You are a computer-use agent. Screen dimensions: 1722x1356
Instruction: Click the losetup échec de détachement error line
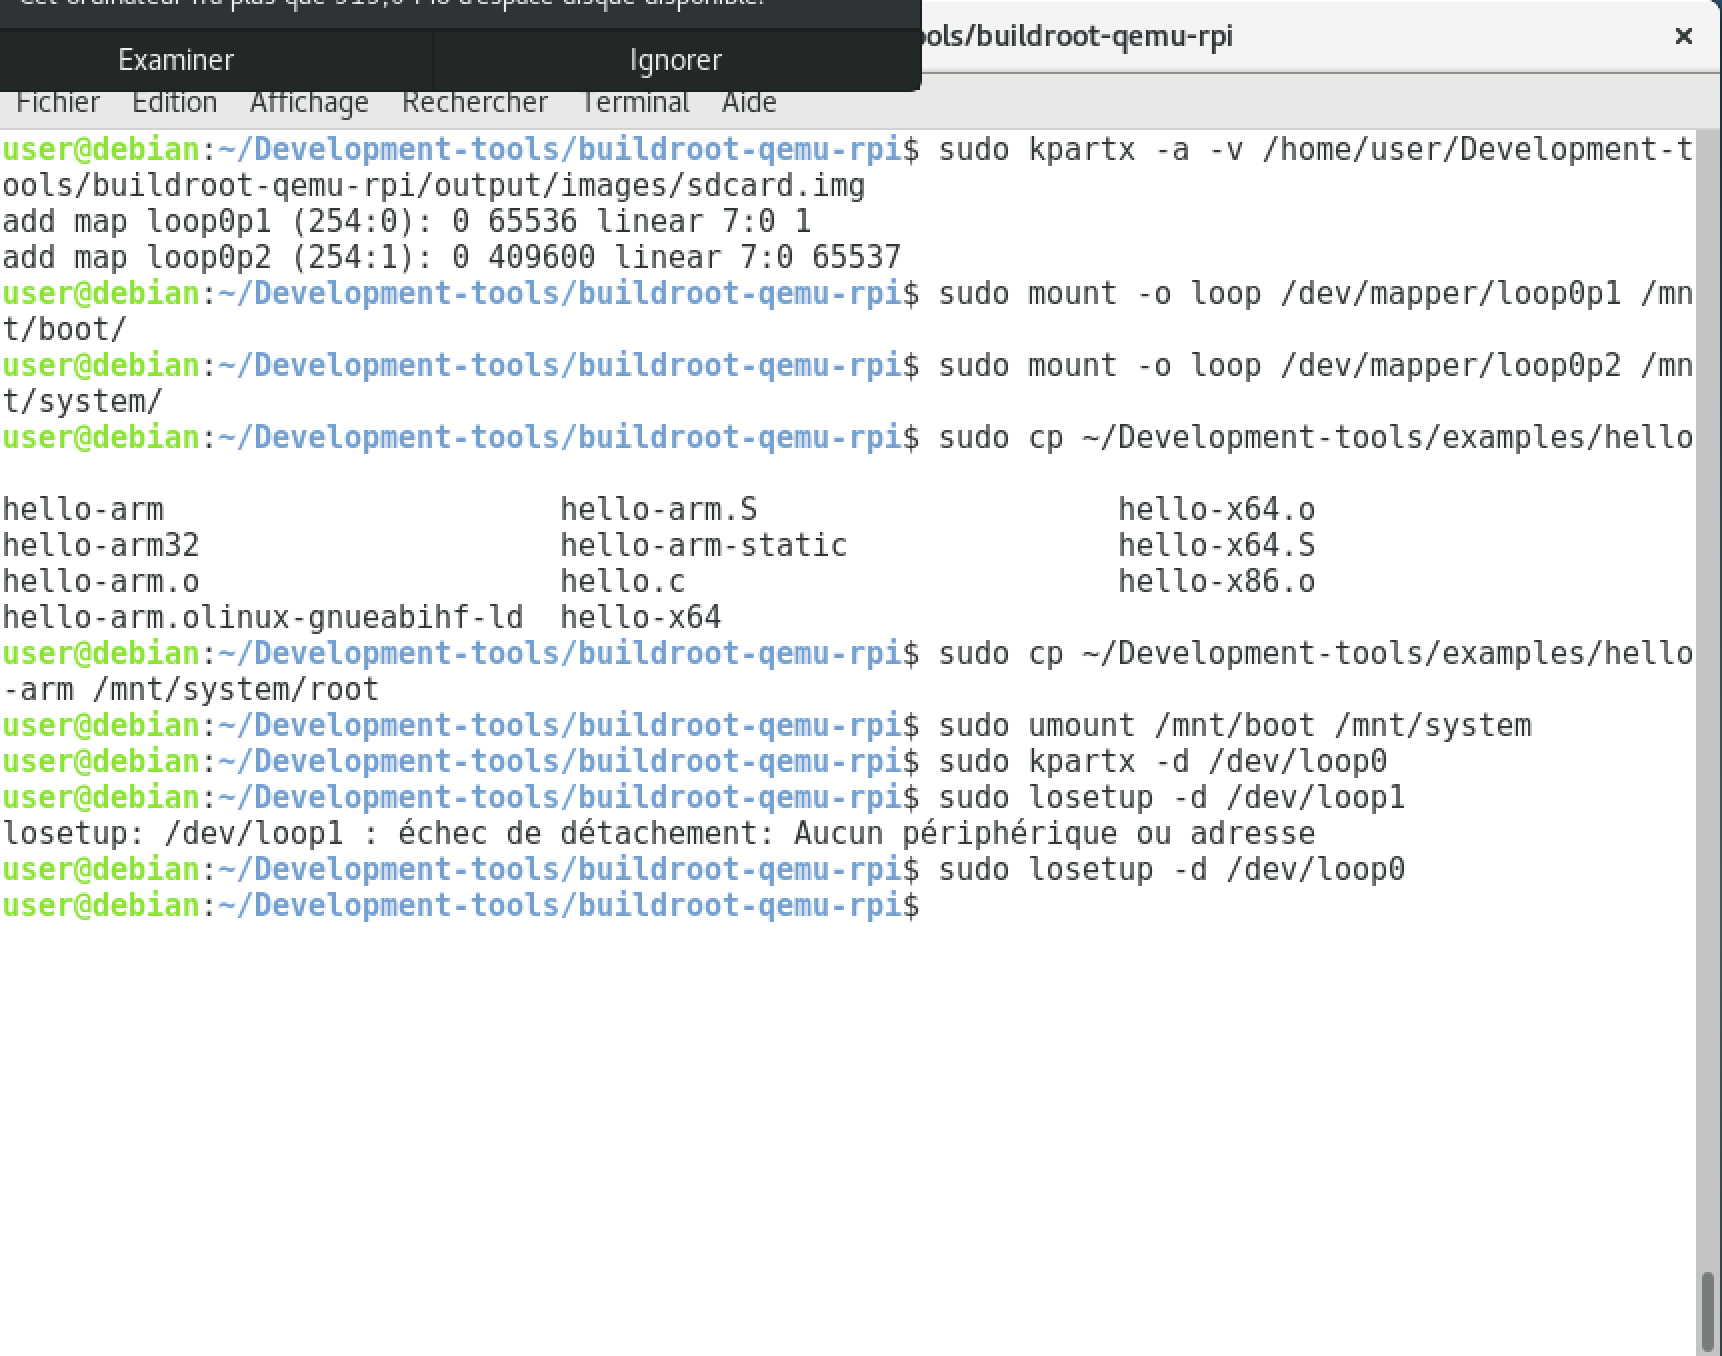(x=659, y=833)
